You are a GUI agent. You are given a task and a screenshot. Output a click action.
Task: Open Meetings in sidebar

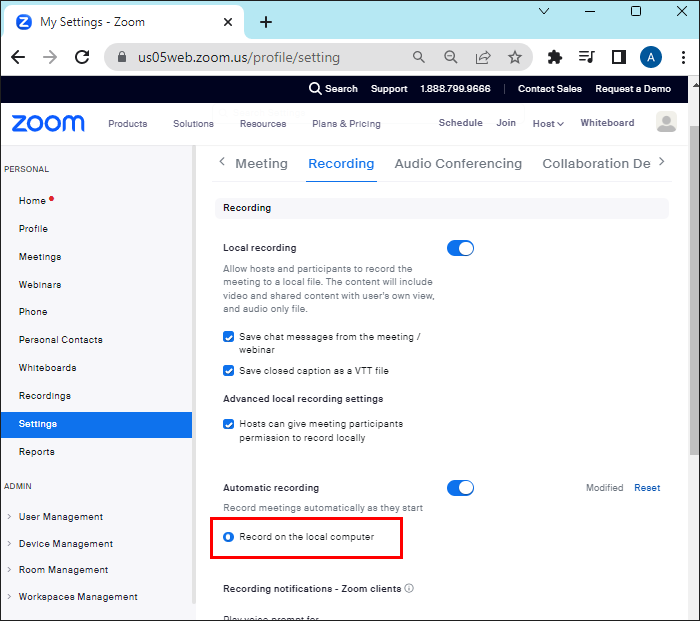[x=40, y=257]
